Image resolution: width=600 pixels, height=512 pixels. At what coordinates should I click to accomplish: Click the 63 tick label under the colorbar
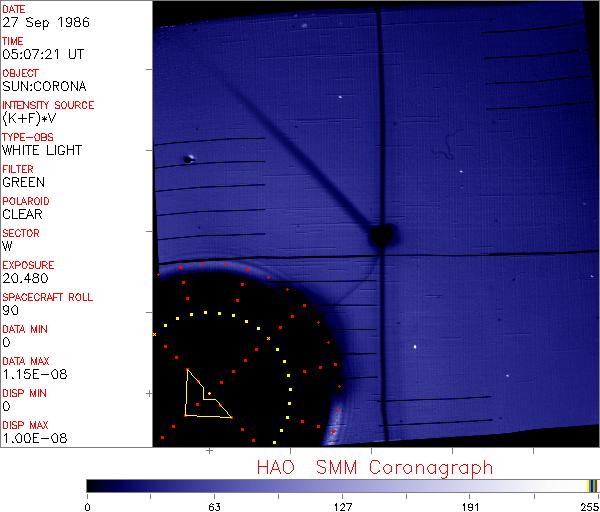214,506
